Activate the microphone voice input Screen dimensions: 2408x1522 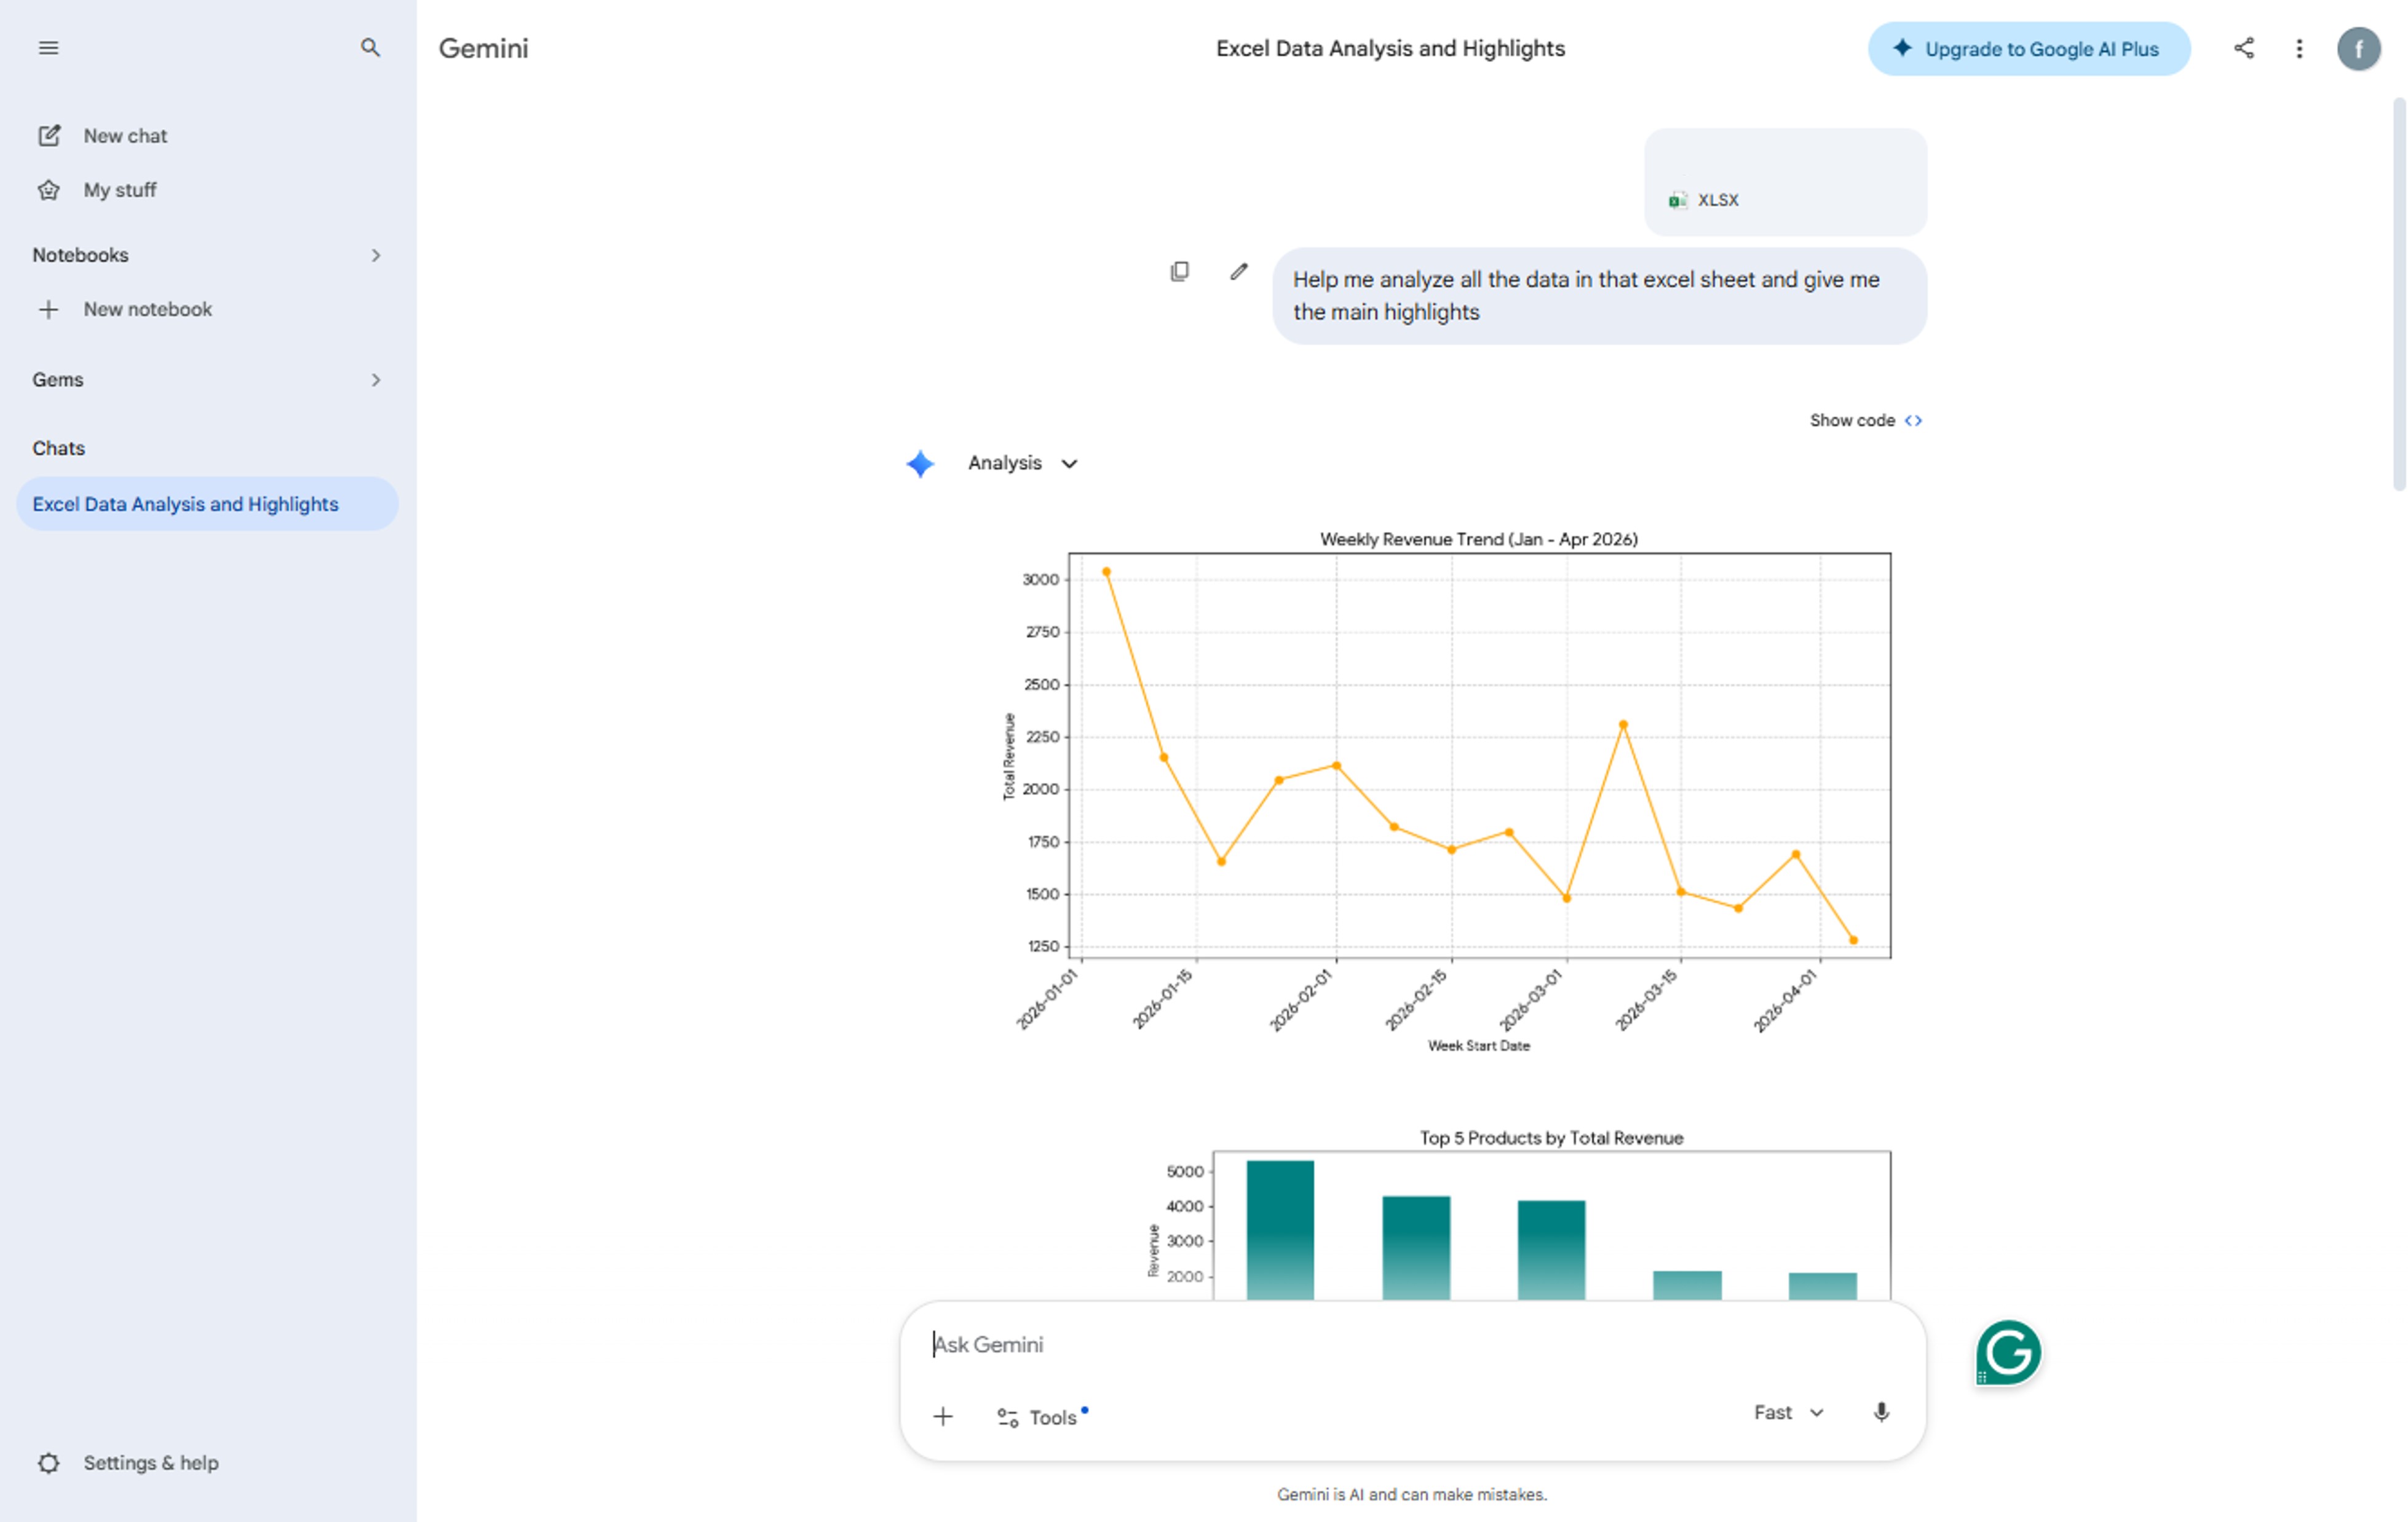pos(1881,1412)
